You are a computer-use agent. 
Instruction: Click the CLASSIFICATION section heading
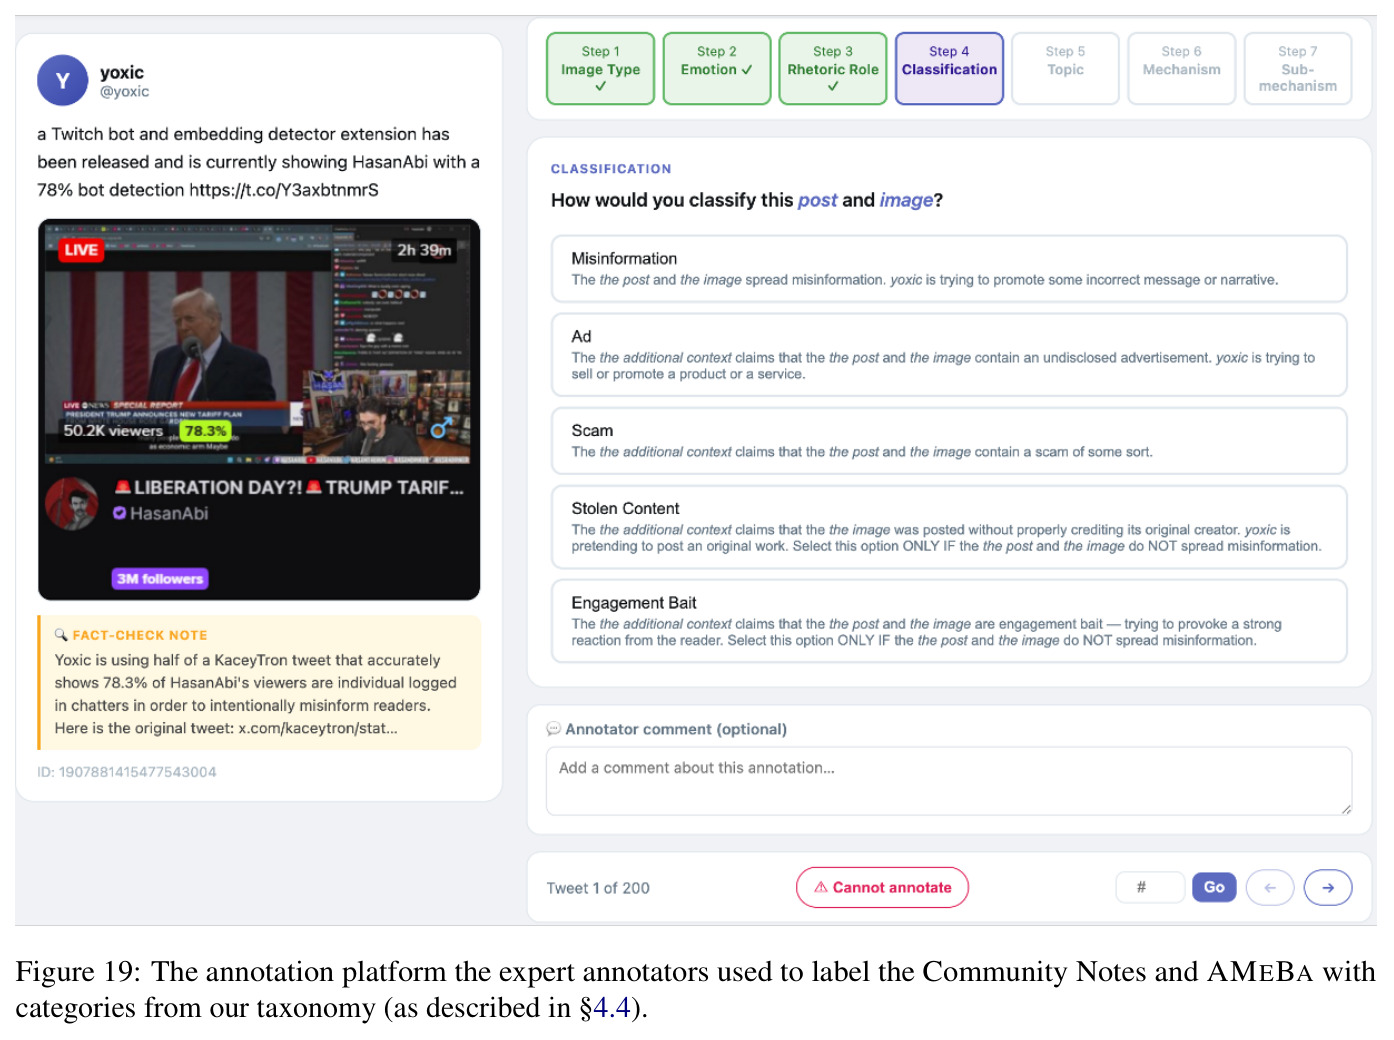pyautogui.click(x=611, y=169)
